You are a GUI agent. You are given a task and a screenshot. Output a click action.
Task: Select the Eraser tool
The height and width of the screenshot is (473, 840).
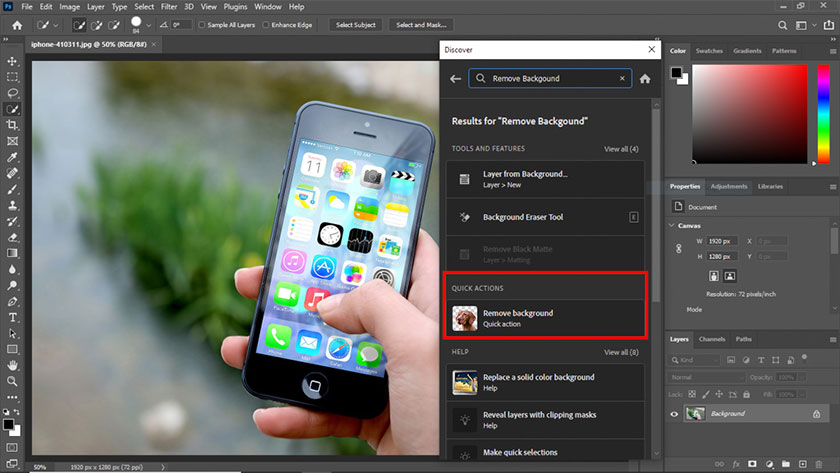(12, 237)
